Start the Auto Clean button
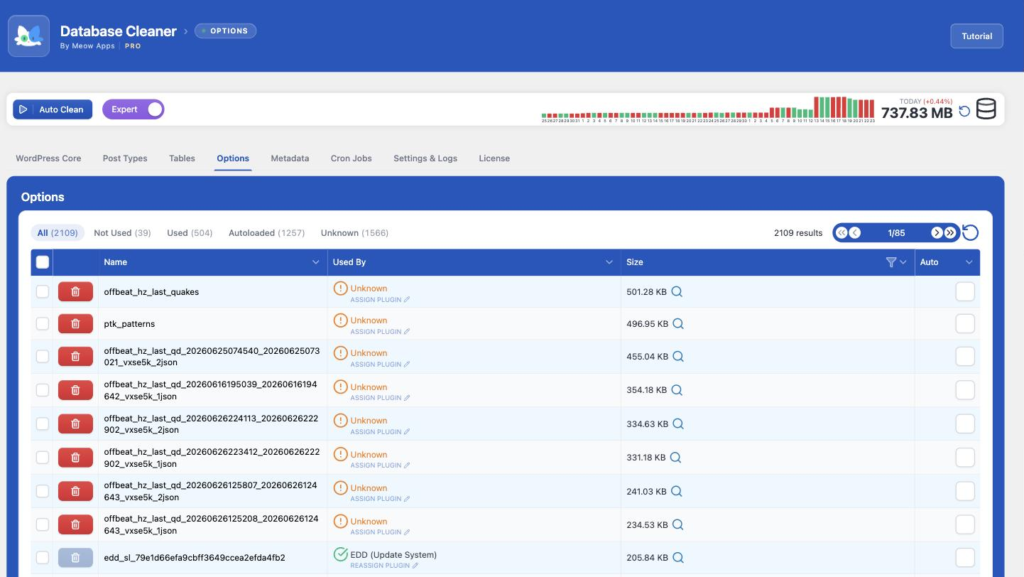This screenshot has width=1024, height=577. [x=53, y=110]
